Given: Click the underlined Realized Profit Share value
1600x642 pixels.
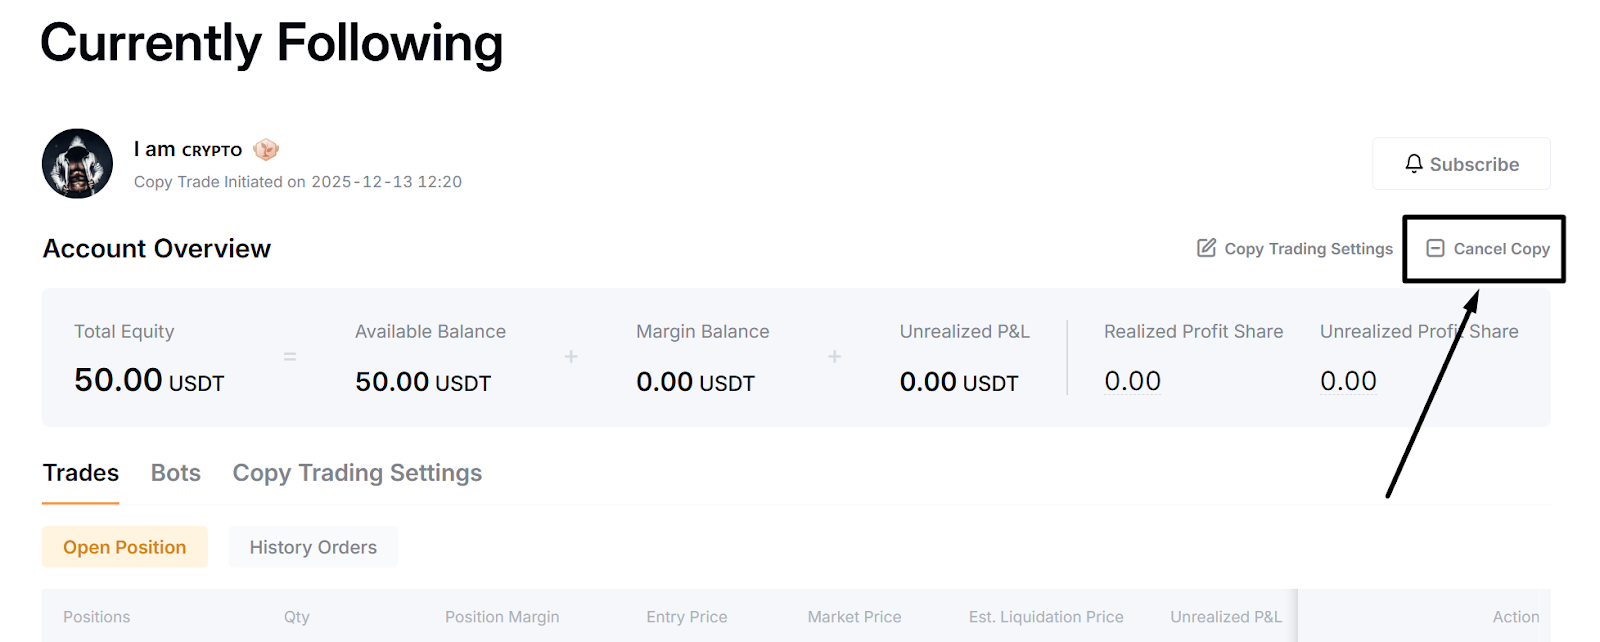Looking at the screenshot, I should 1131,380.
